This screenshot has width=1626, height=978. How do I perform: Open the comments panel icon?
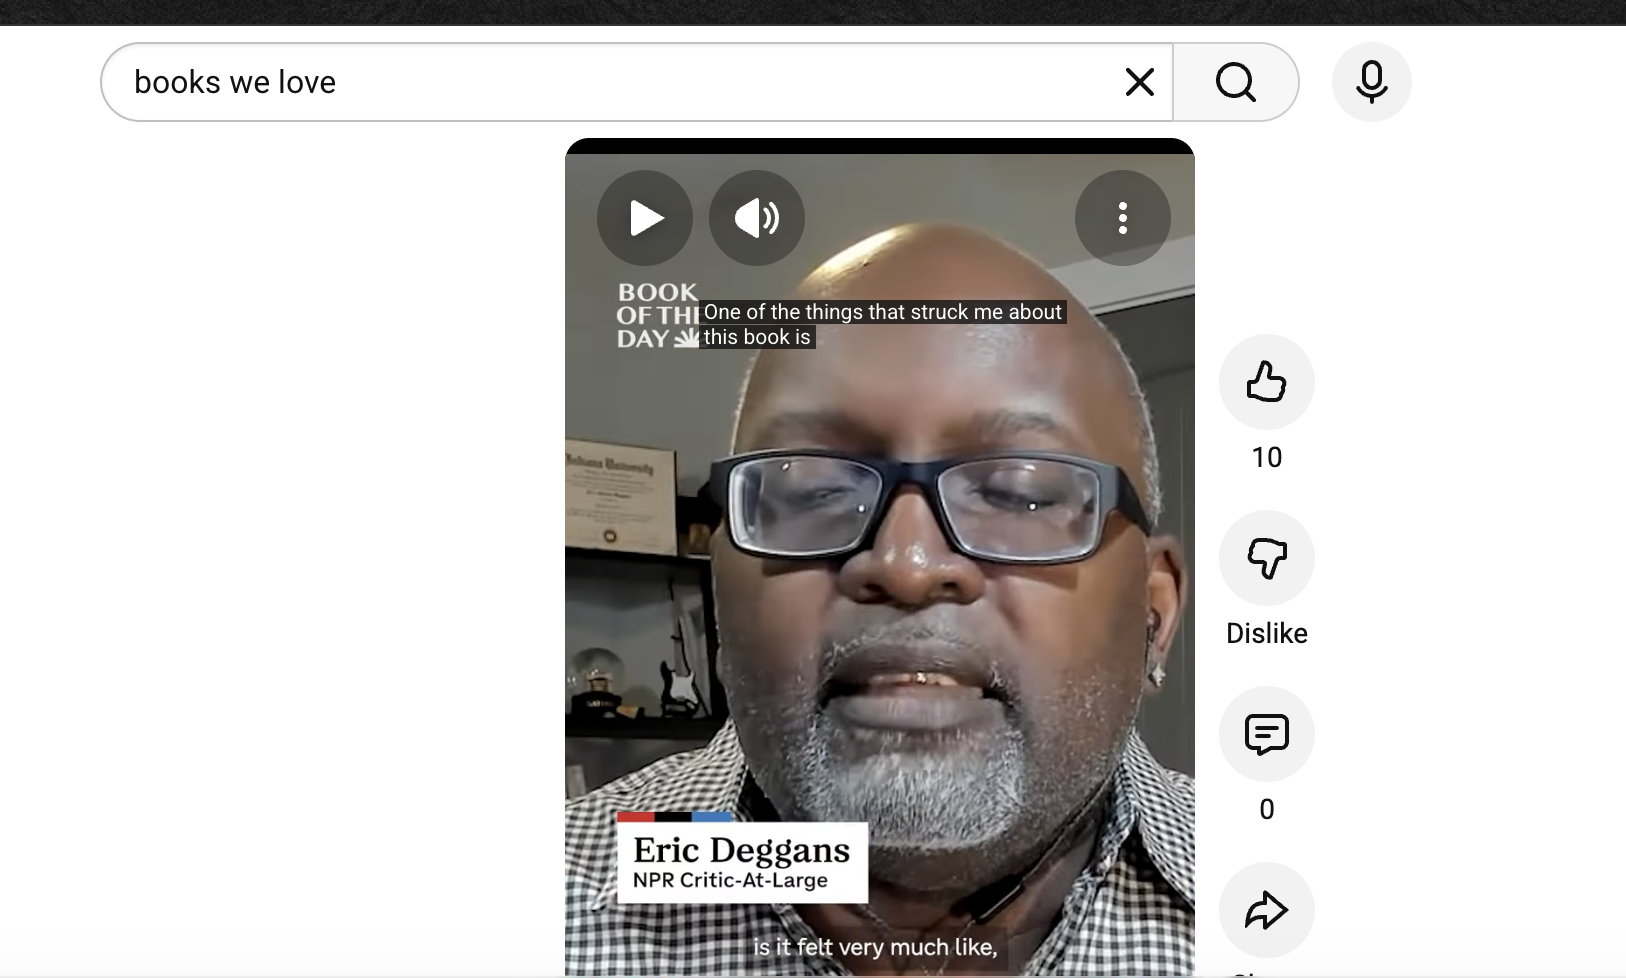pyautogui.click(x=1266, y=734)
